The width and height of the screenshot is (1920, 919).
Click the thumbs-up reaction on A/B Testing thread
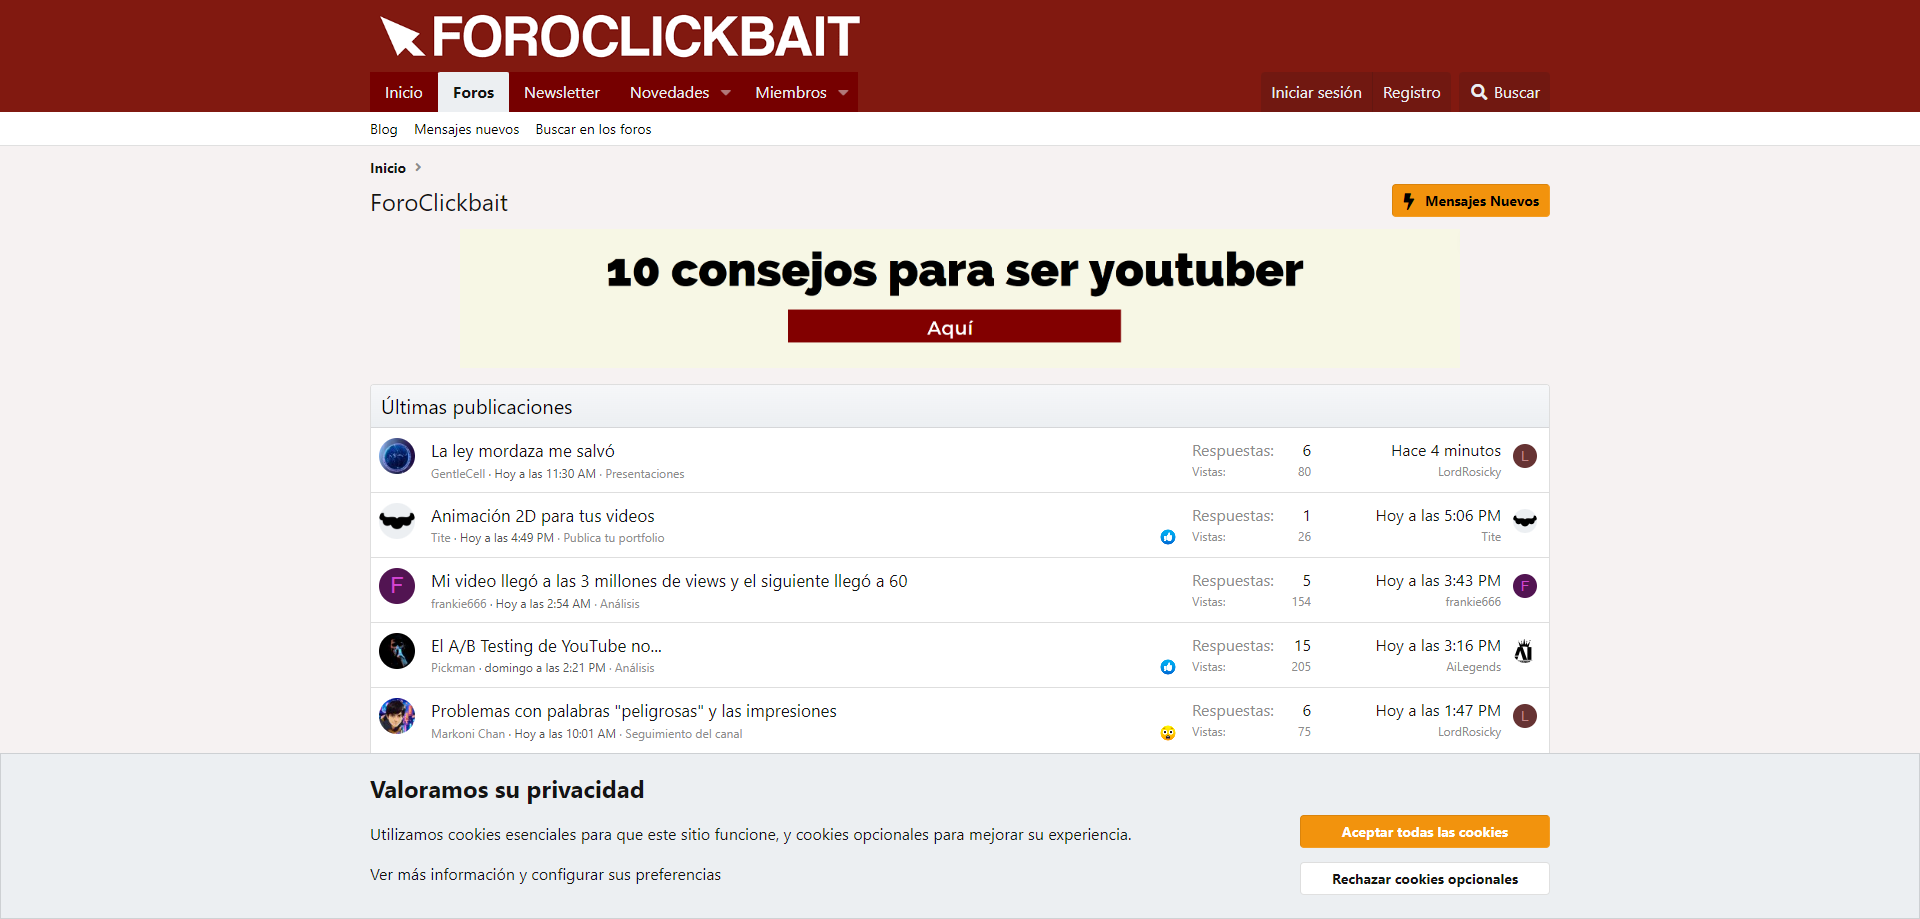[1168, 667]
